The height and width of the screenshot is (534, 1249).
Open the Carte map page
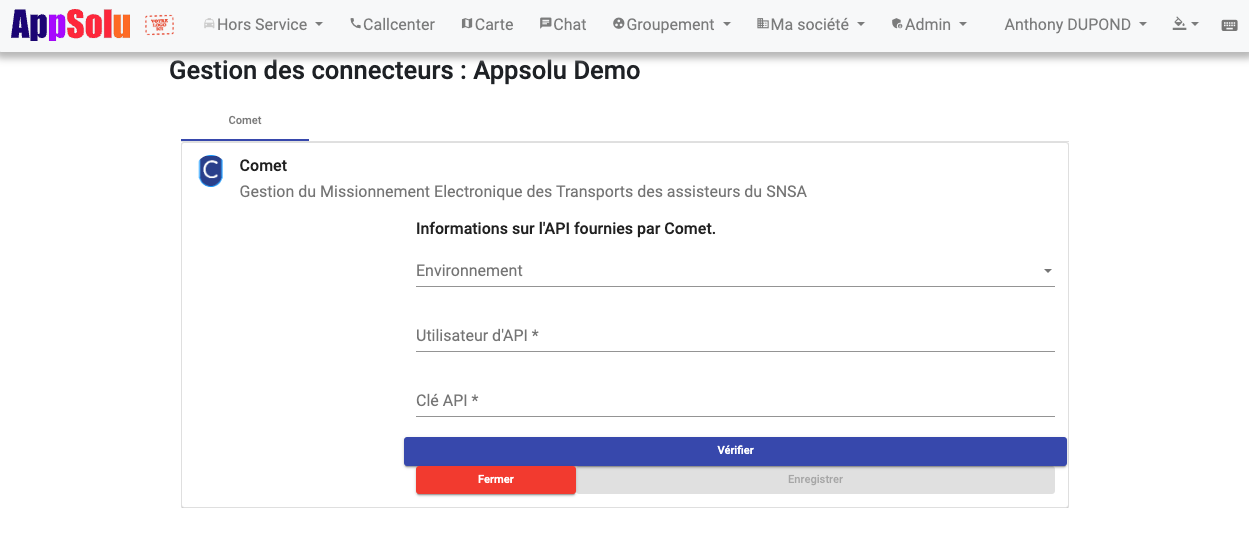pyautogui.click(x=487, y=25)
